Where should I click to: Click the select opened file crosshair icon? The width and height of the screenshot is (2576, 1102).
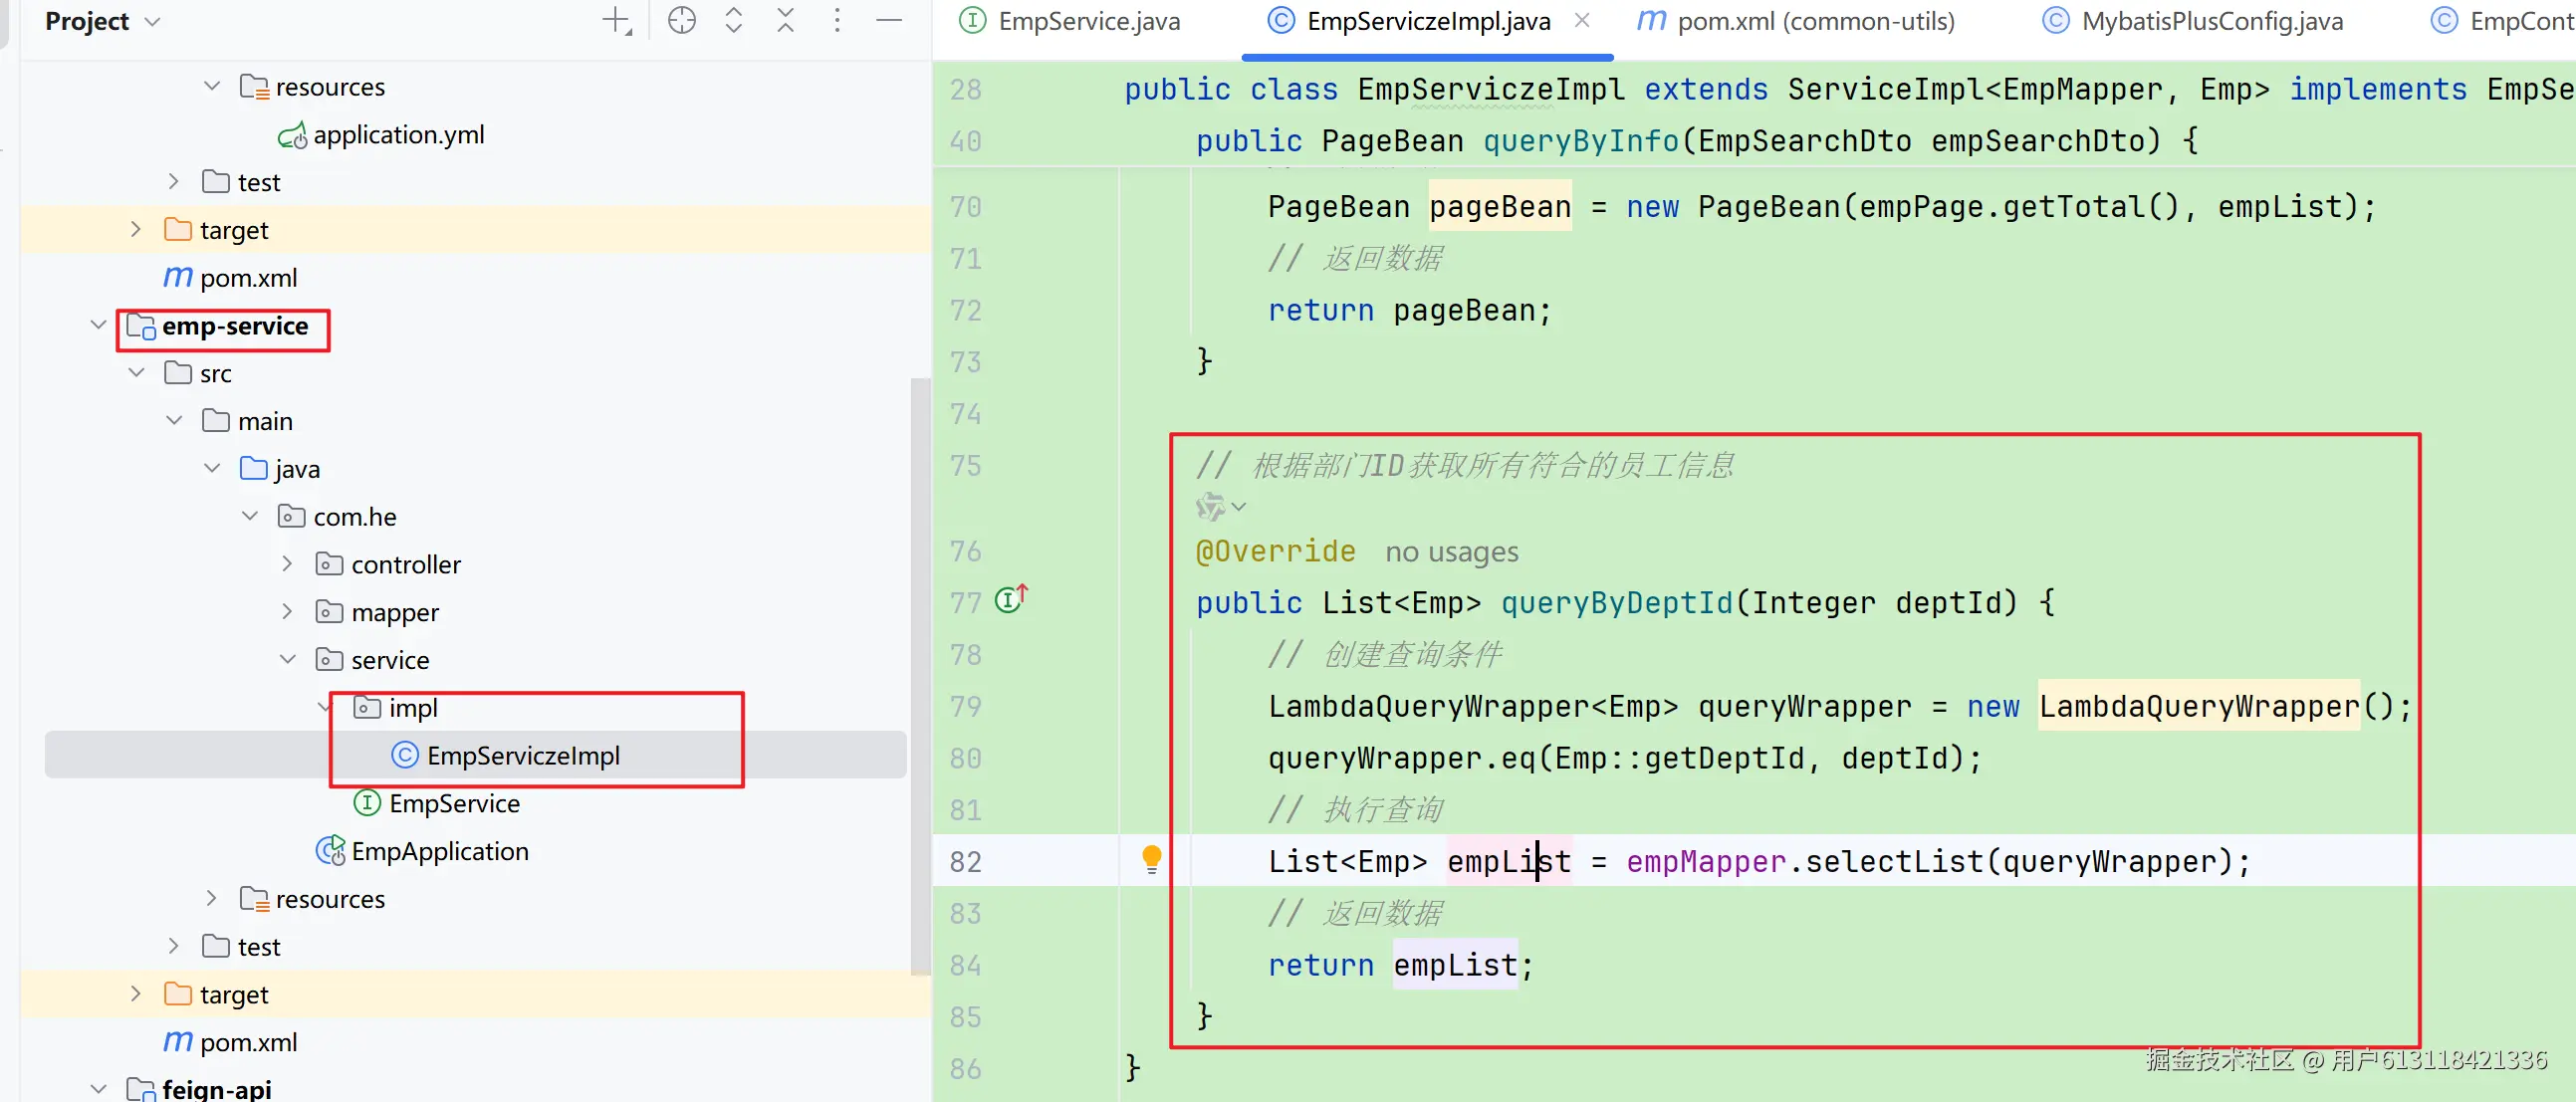[682, 20]
